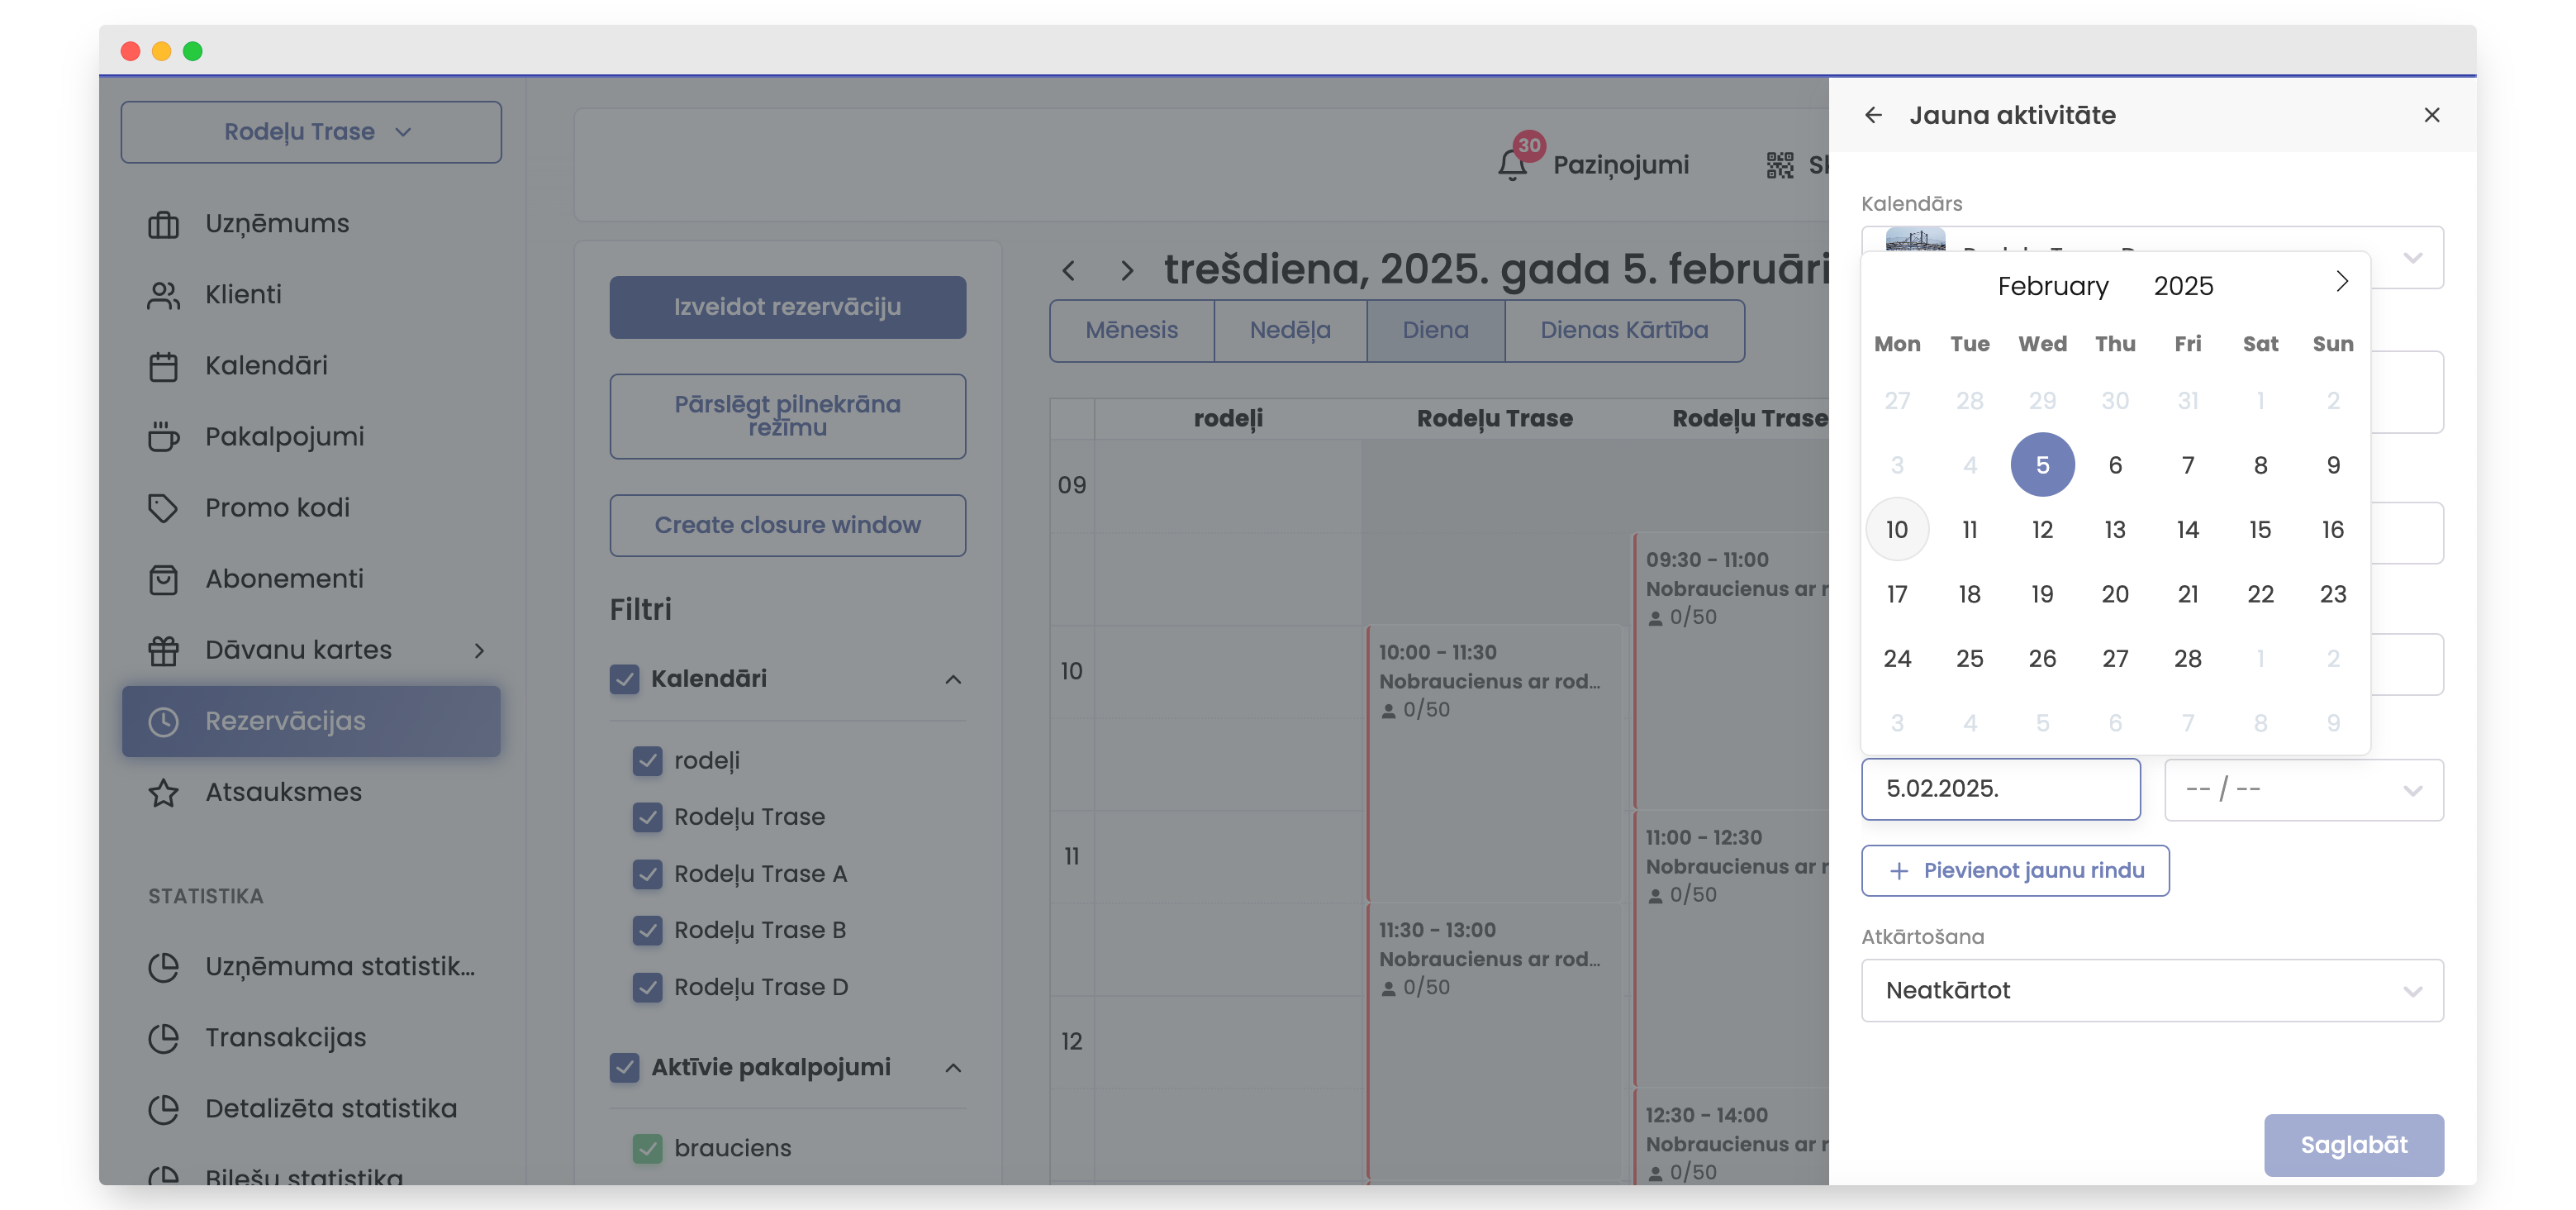Collapse the Kalendāri filter section
2576x1210 pixels.
953,680
